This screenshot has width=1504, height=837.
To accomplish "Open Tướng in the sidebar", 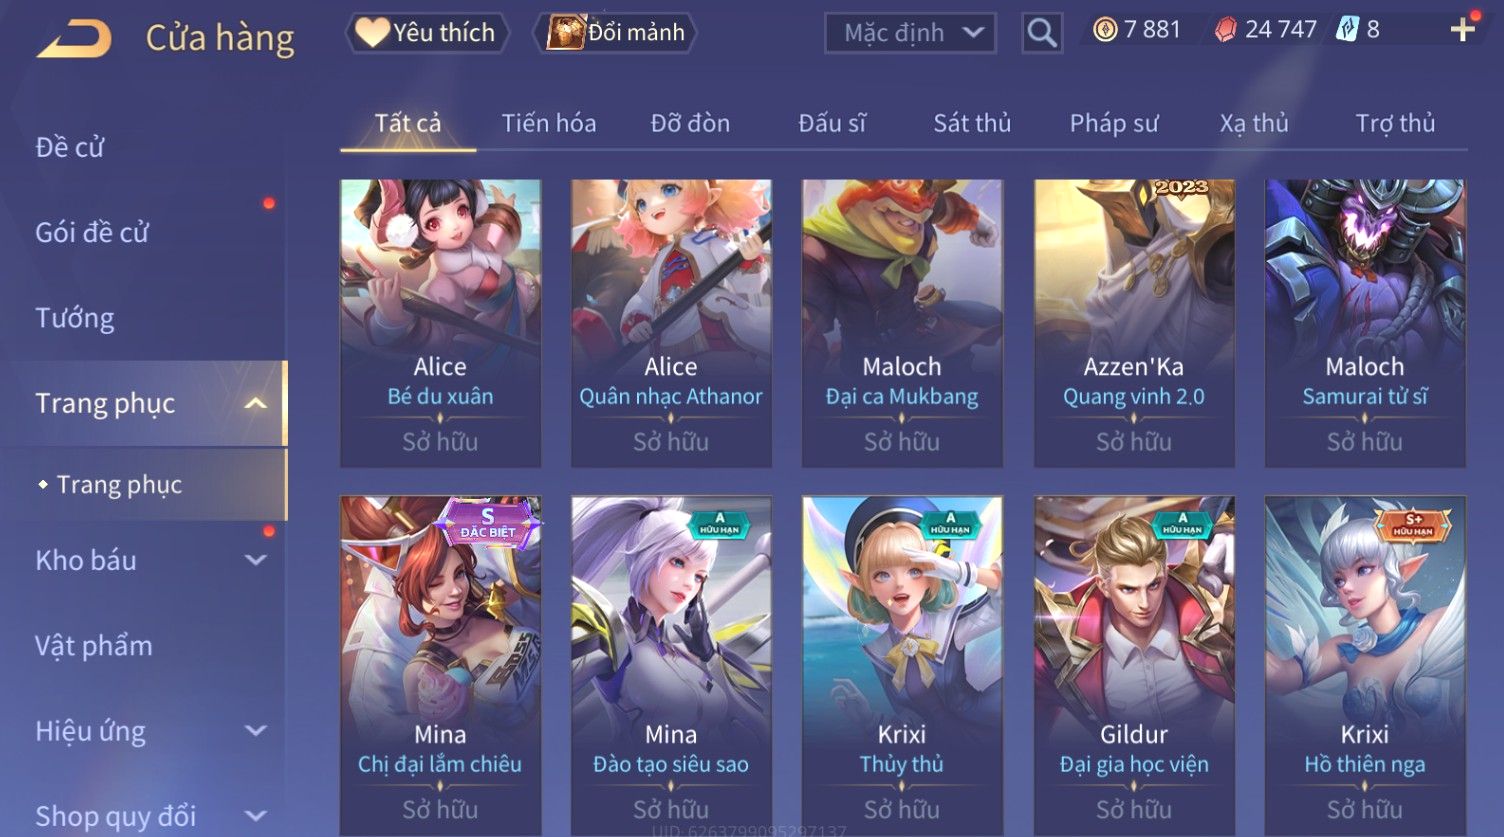I will click(x=75, y=318).
